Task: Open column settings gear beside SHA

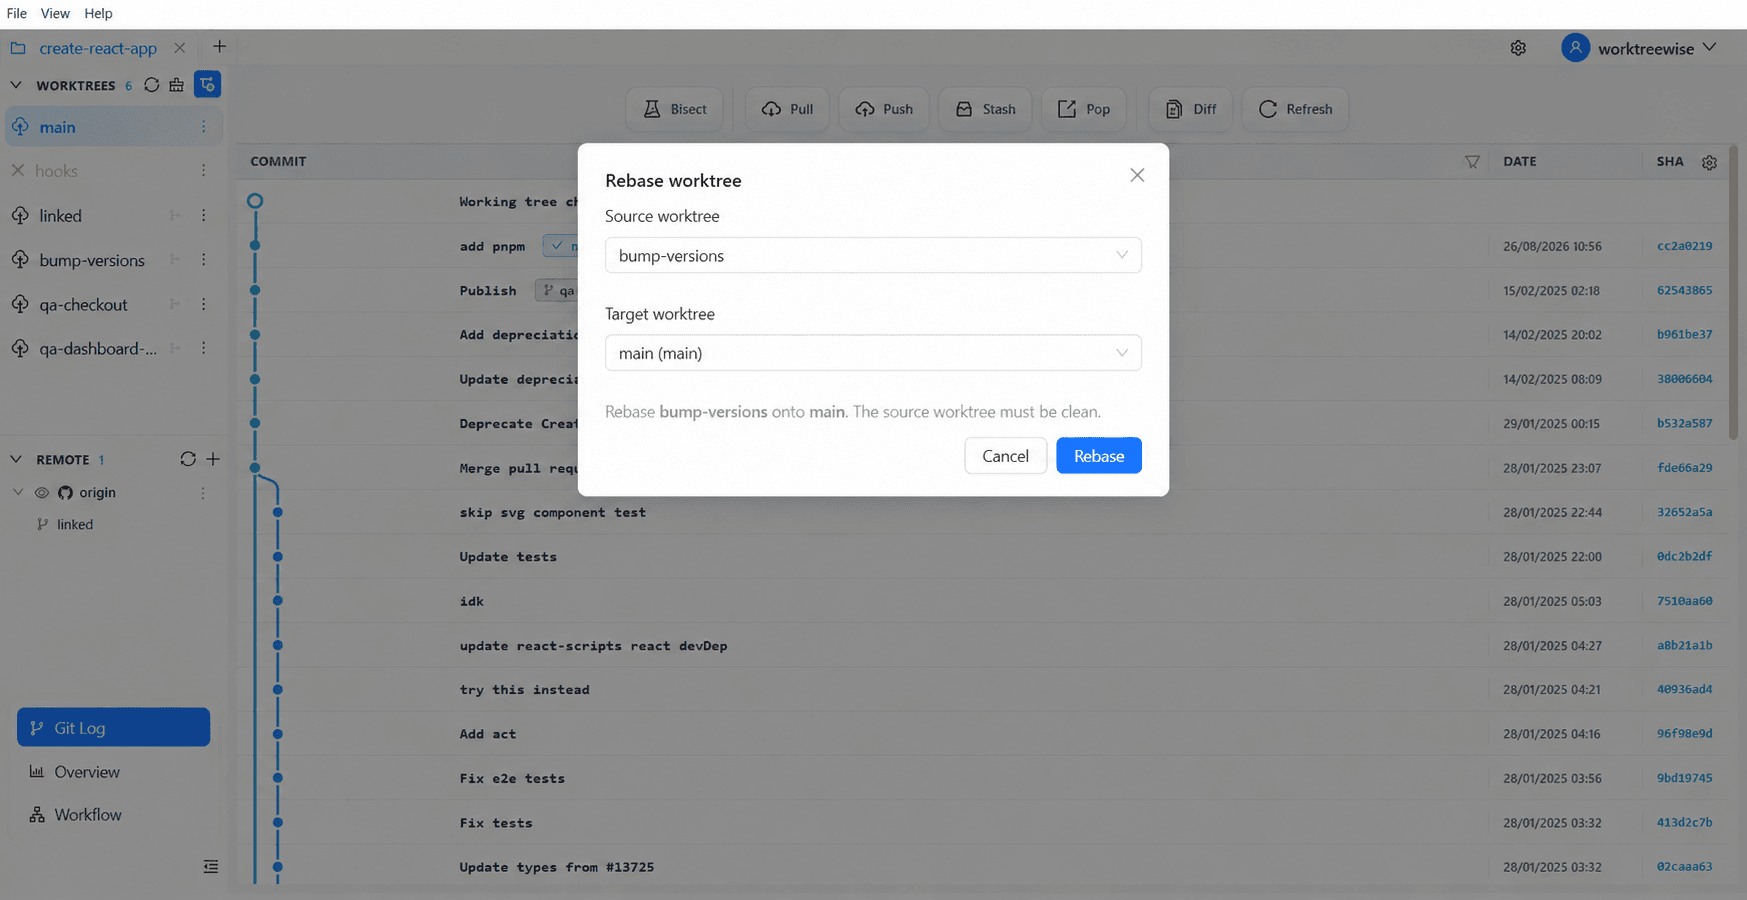Action: (x=1709, y=162)
